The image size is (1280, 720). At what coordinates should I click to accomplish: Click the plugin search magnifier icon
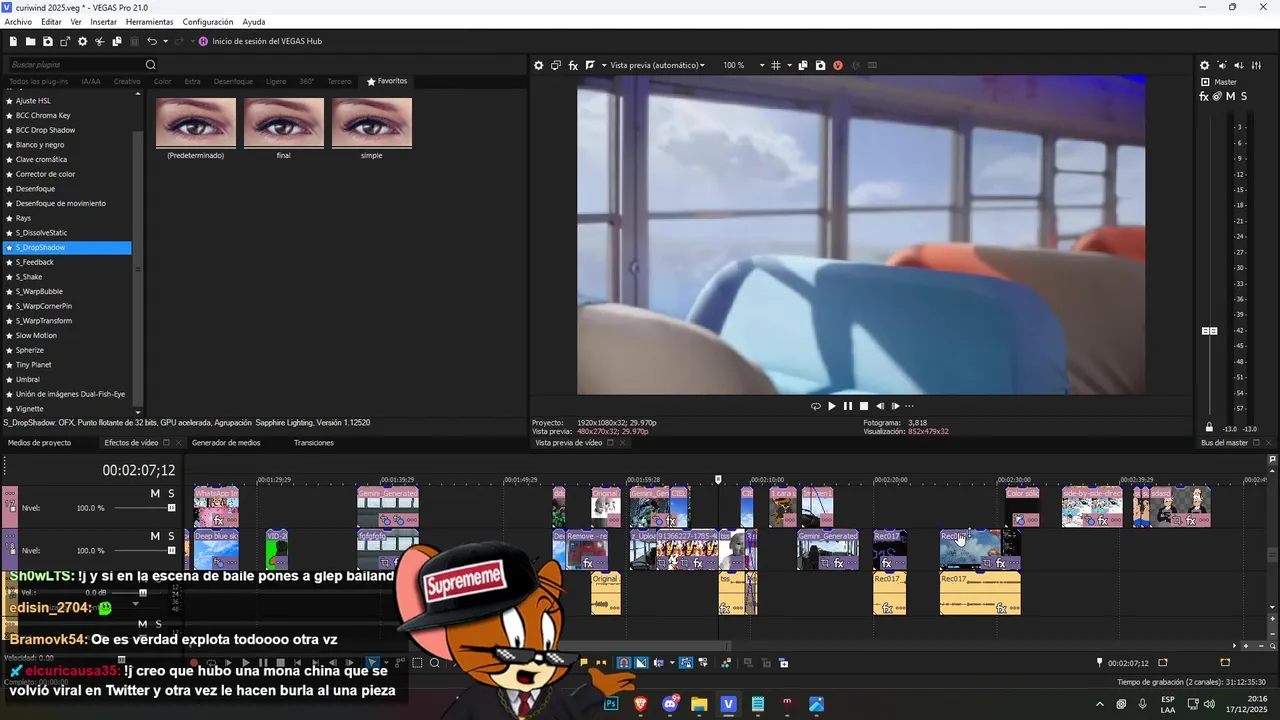tap(151, 65)
